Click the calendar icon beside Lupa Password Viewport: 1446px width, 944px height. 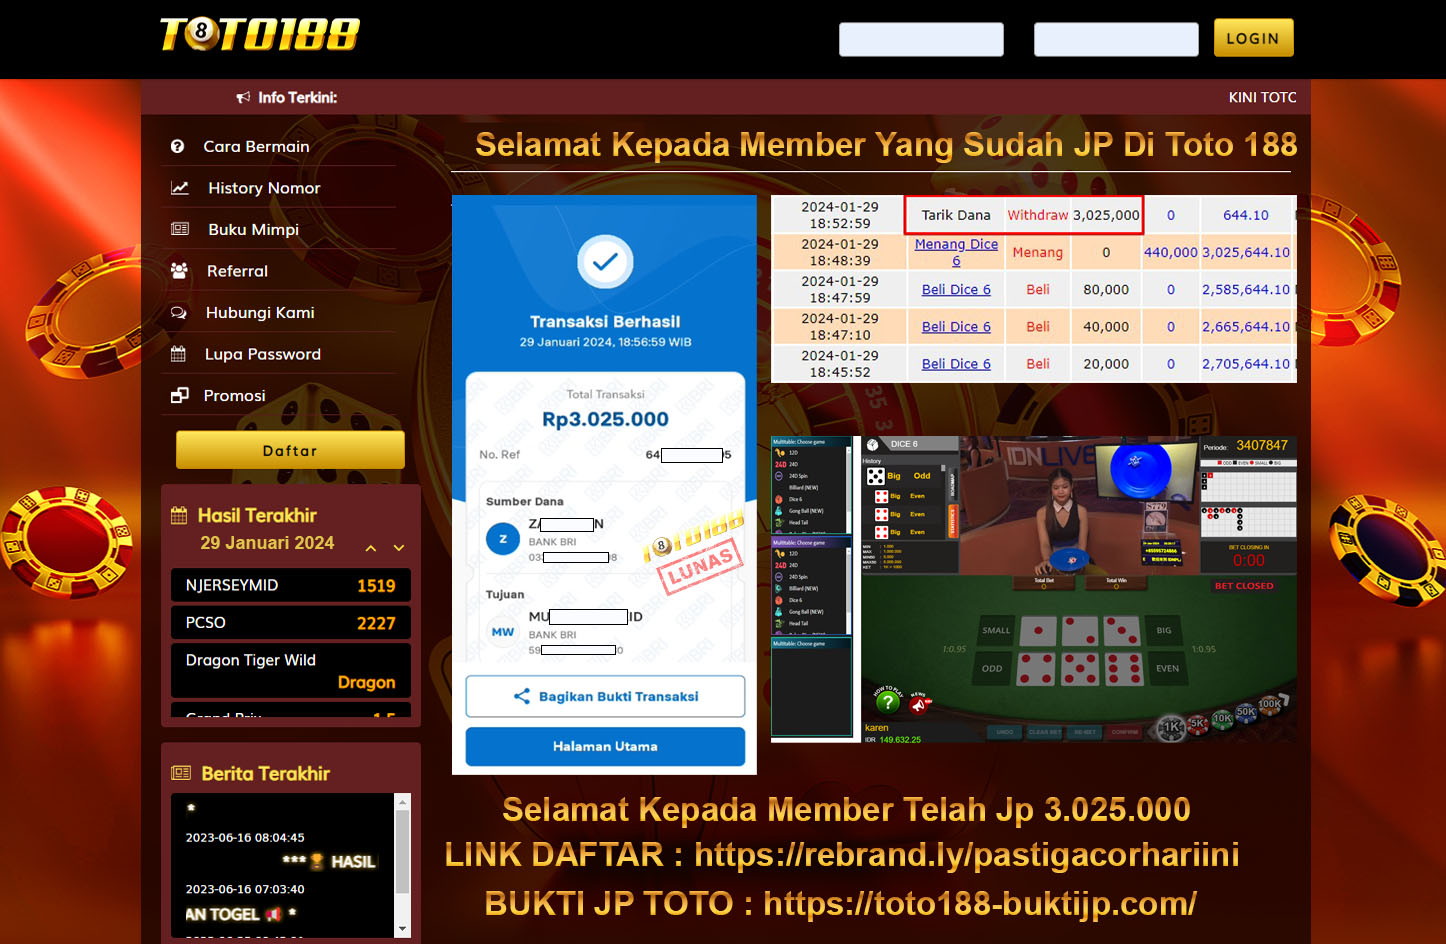point(178,353)
